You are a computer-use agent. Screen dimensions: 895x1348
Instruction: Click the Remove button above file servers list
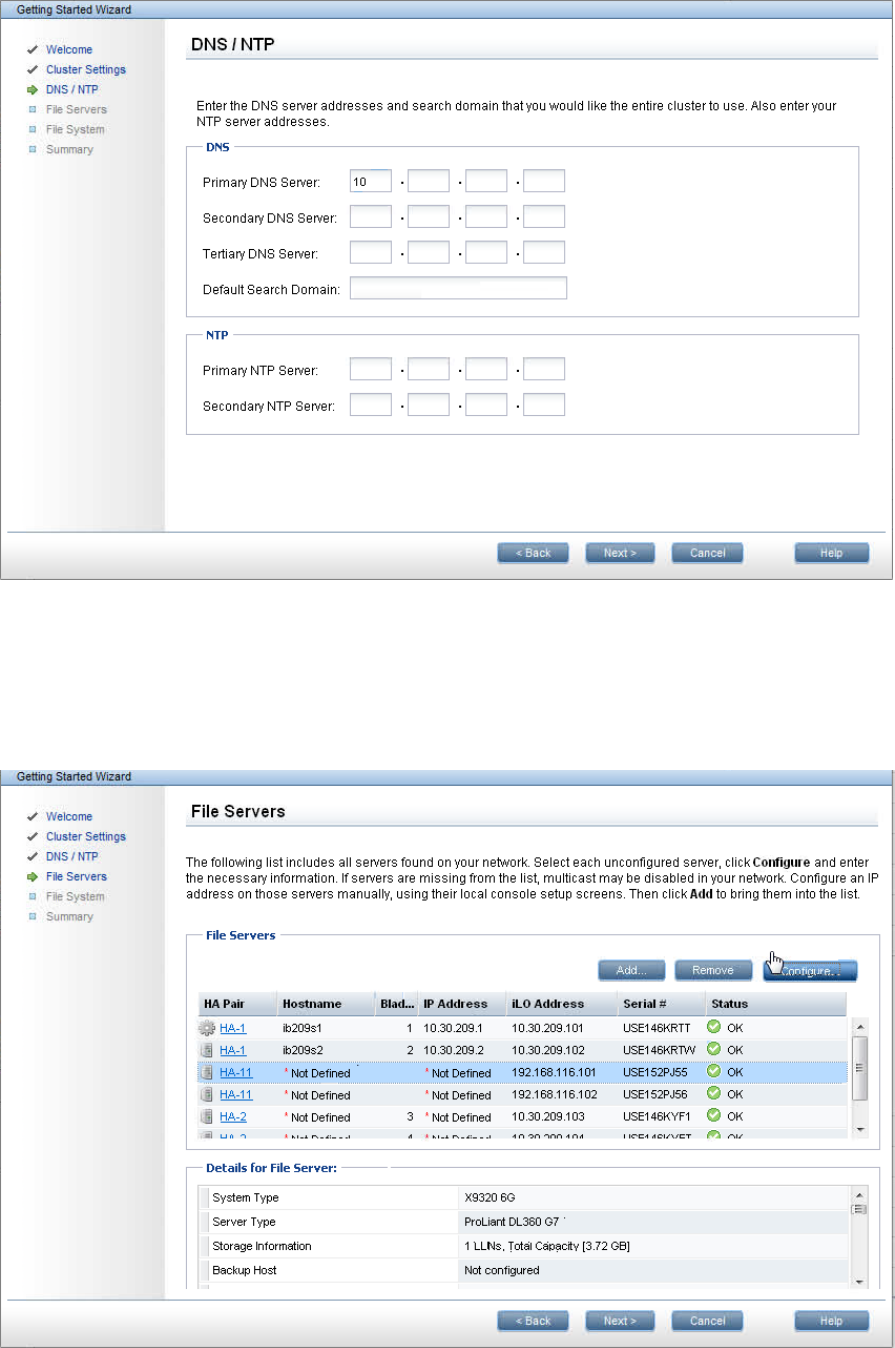[713, 970]
